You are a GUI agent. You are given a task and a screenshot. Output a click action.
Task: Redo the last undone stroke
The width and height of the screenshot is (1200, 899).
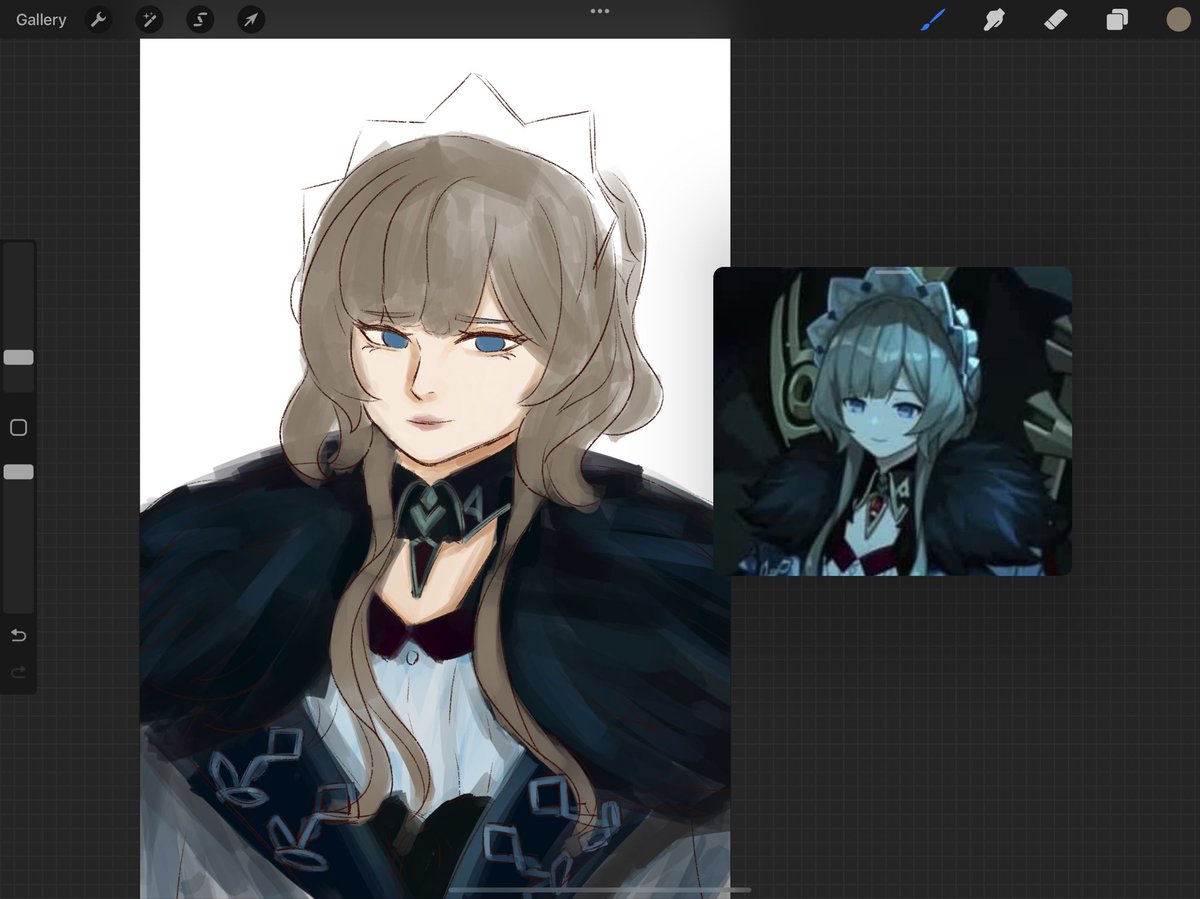pos(18,673)
